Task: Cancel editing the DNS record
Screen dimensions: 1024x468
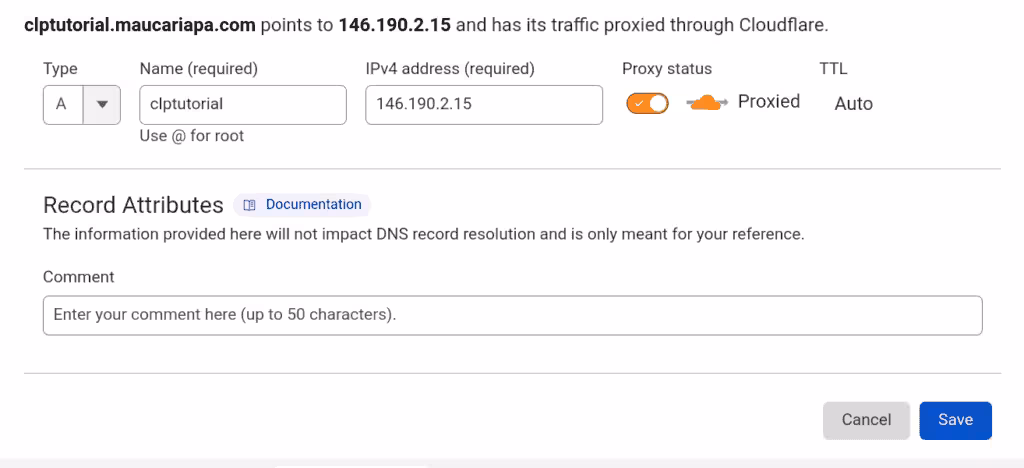Action: [x=866, y=420]
